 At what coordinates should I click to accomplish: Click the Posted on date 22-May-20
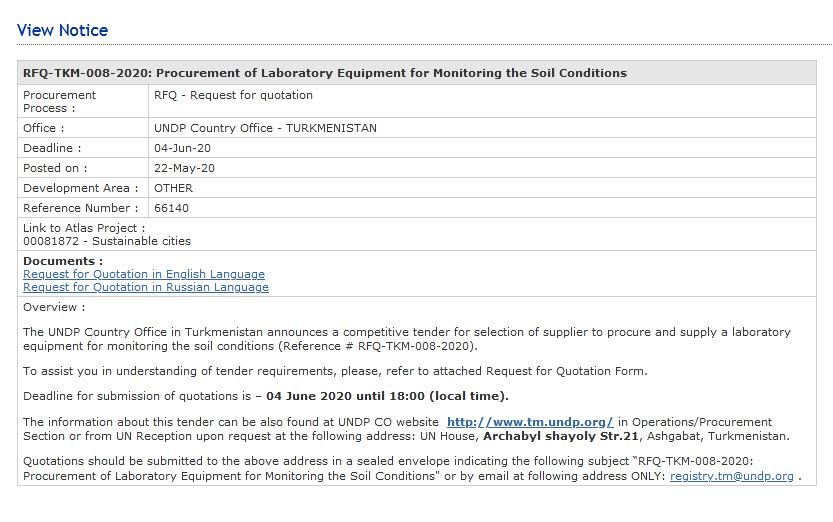coord(184,168)
